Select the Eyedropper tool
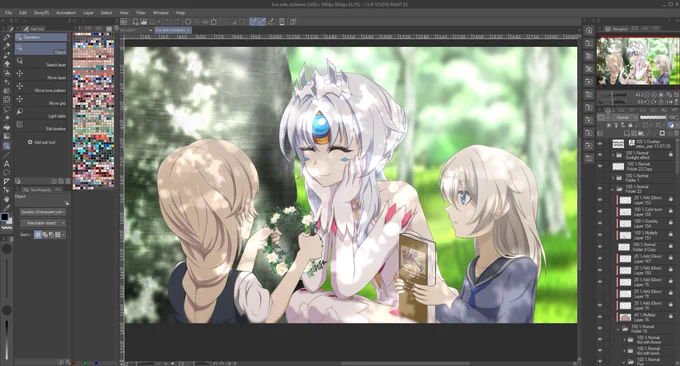Image resolution: width=680 pixels, height=366 pixels. tap(7, 208)
